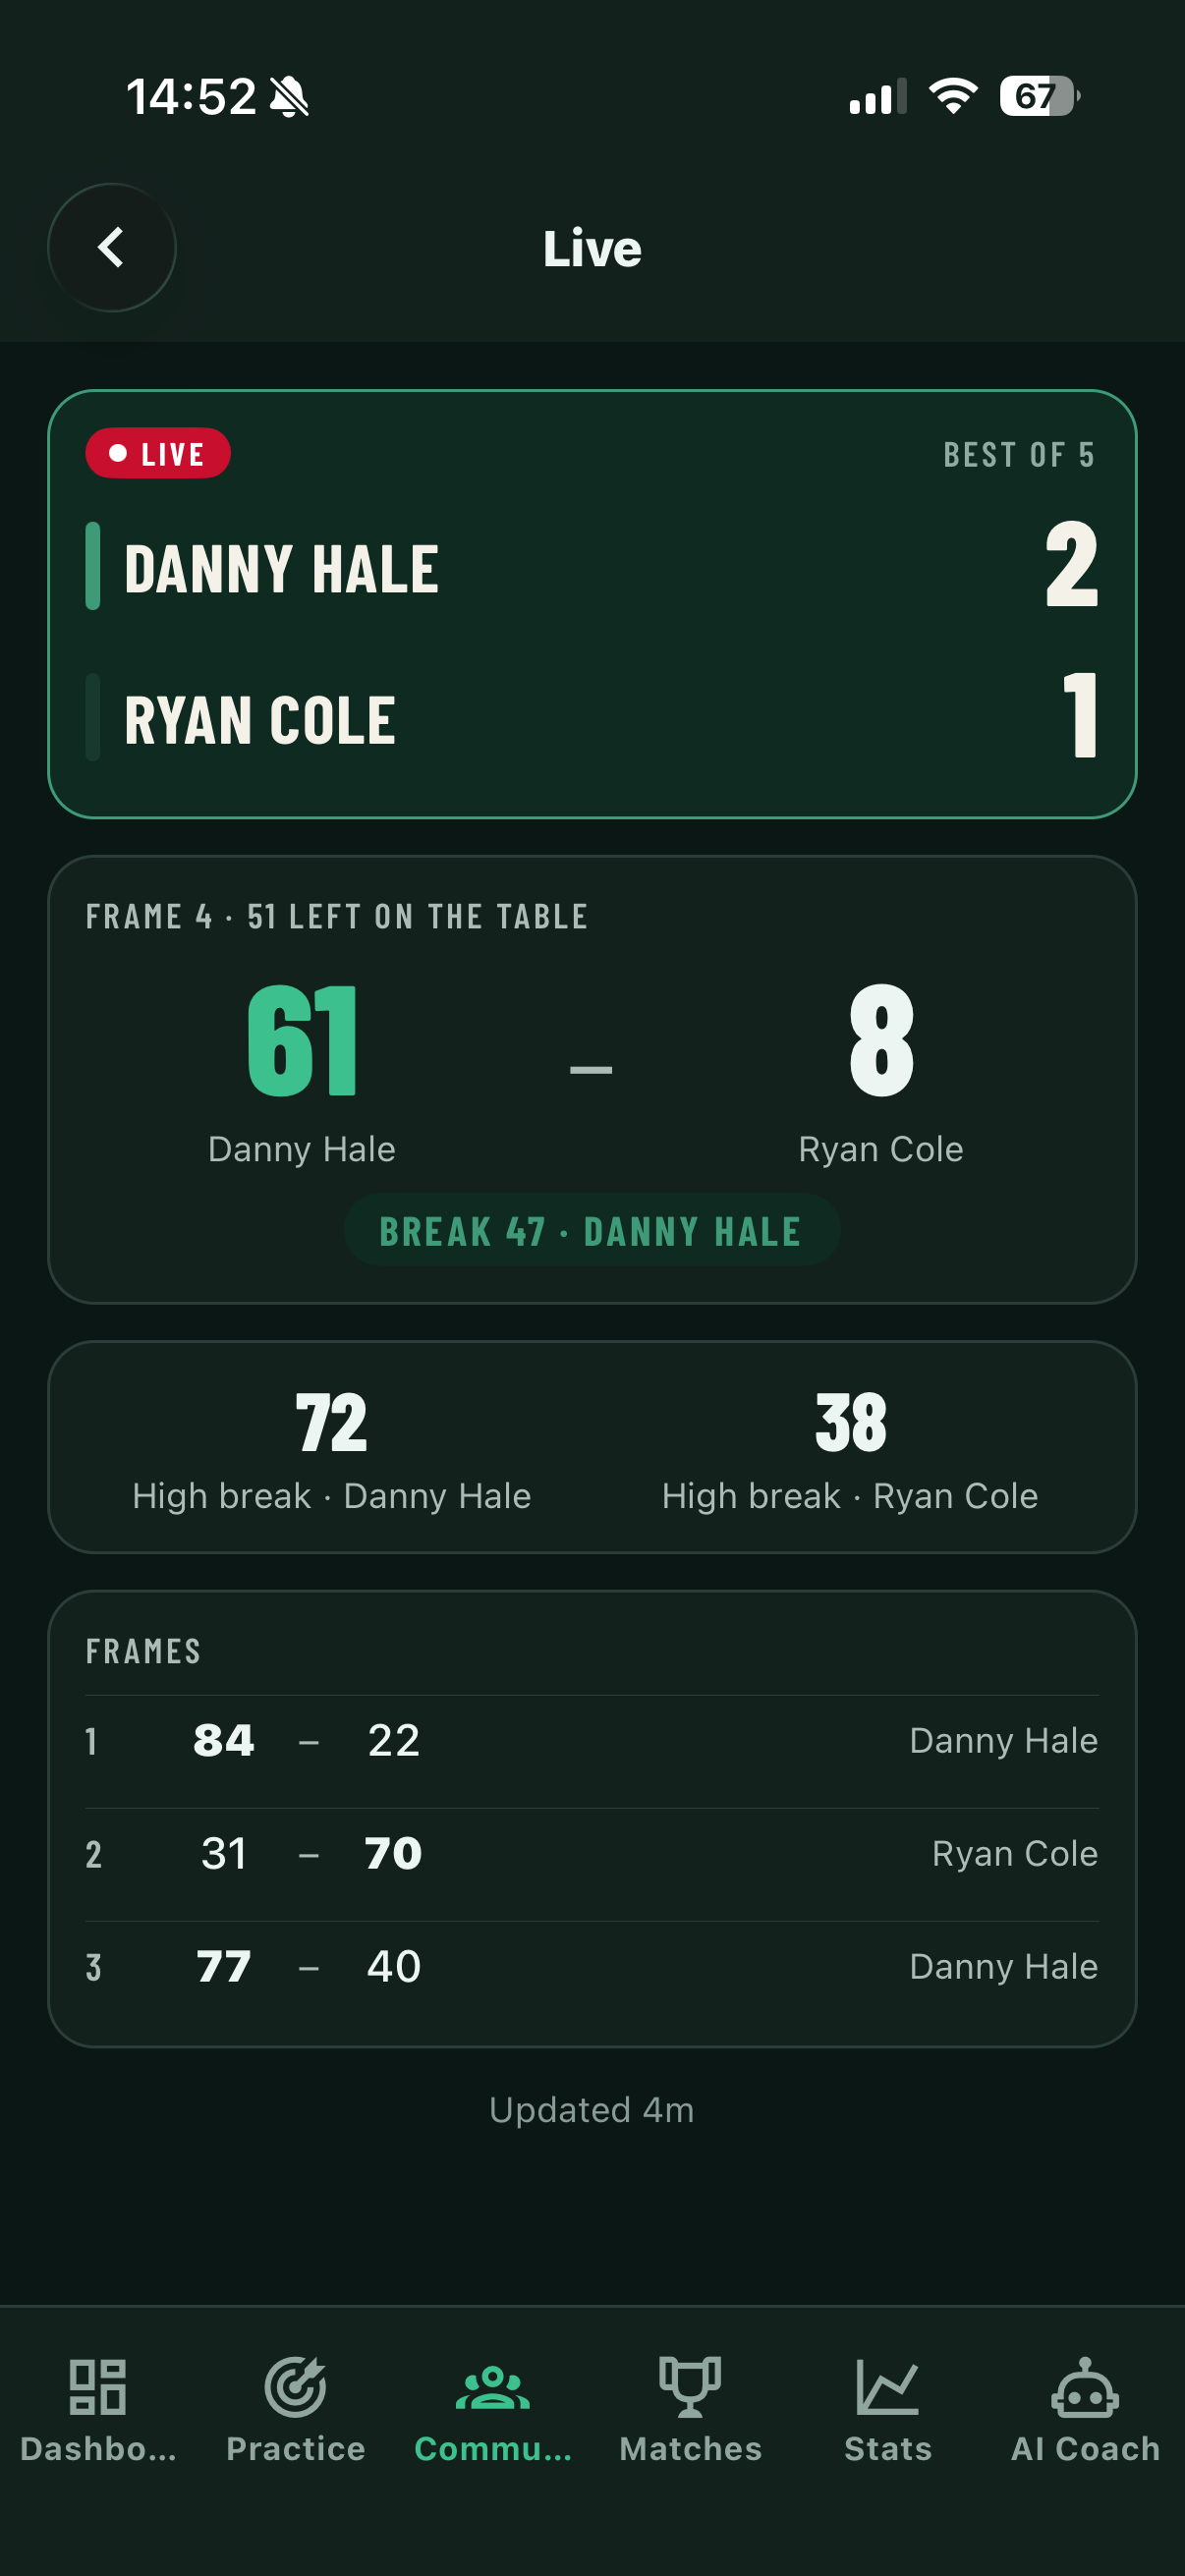Tap the 72 high break stat
The width and height of the screenshot is (1185, 2576).
331,1423
